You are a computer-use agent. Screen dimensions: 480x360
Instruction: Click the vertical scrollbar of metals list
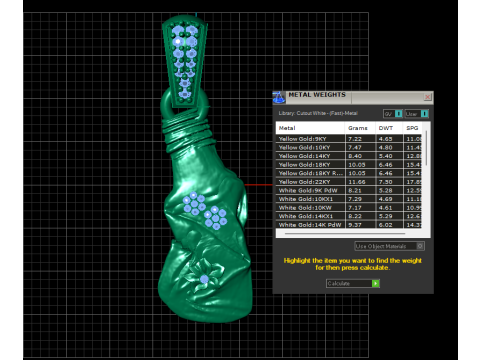[x=426, y=147]
